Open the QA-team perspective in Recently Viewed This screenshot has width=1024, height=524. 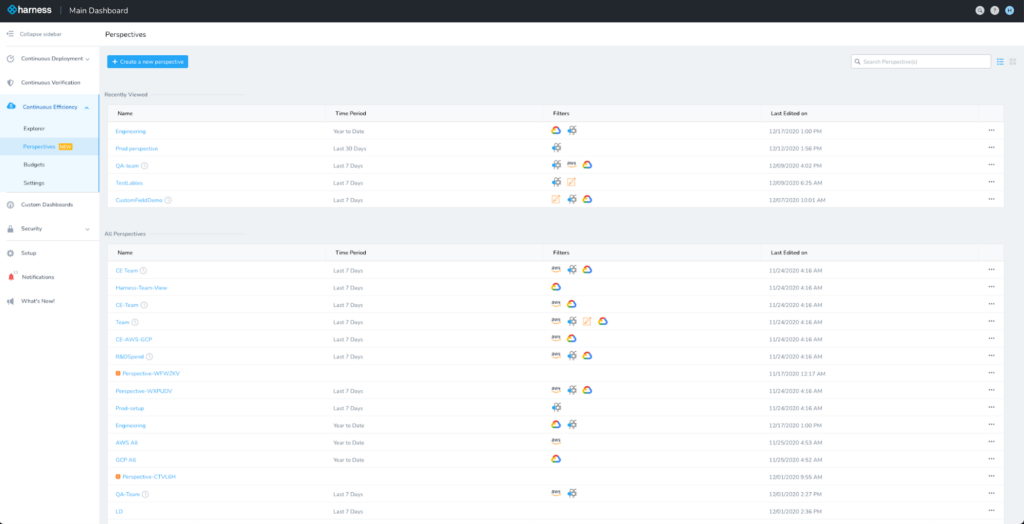point(127,166)
